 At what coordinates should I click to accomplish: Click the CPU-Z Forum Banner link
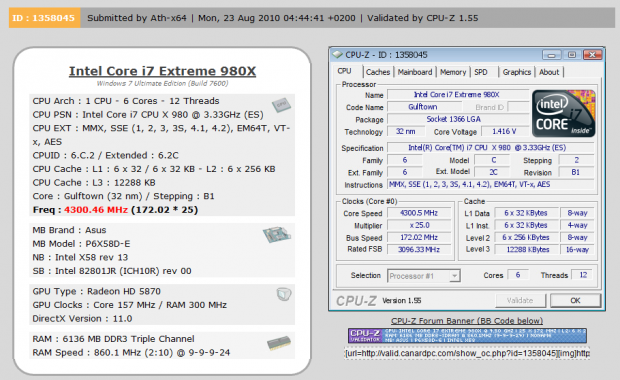467,321
